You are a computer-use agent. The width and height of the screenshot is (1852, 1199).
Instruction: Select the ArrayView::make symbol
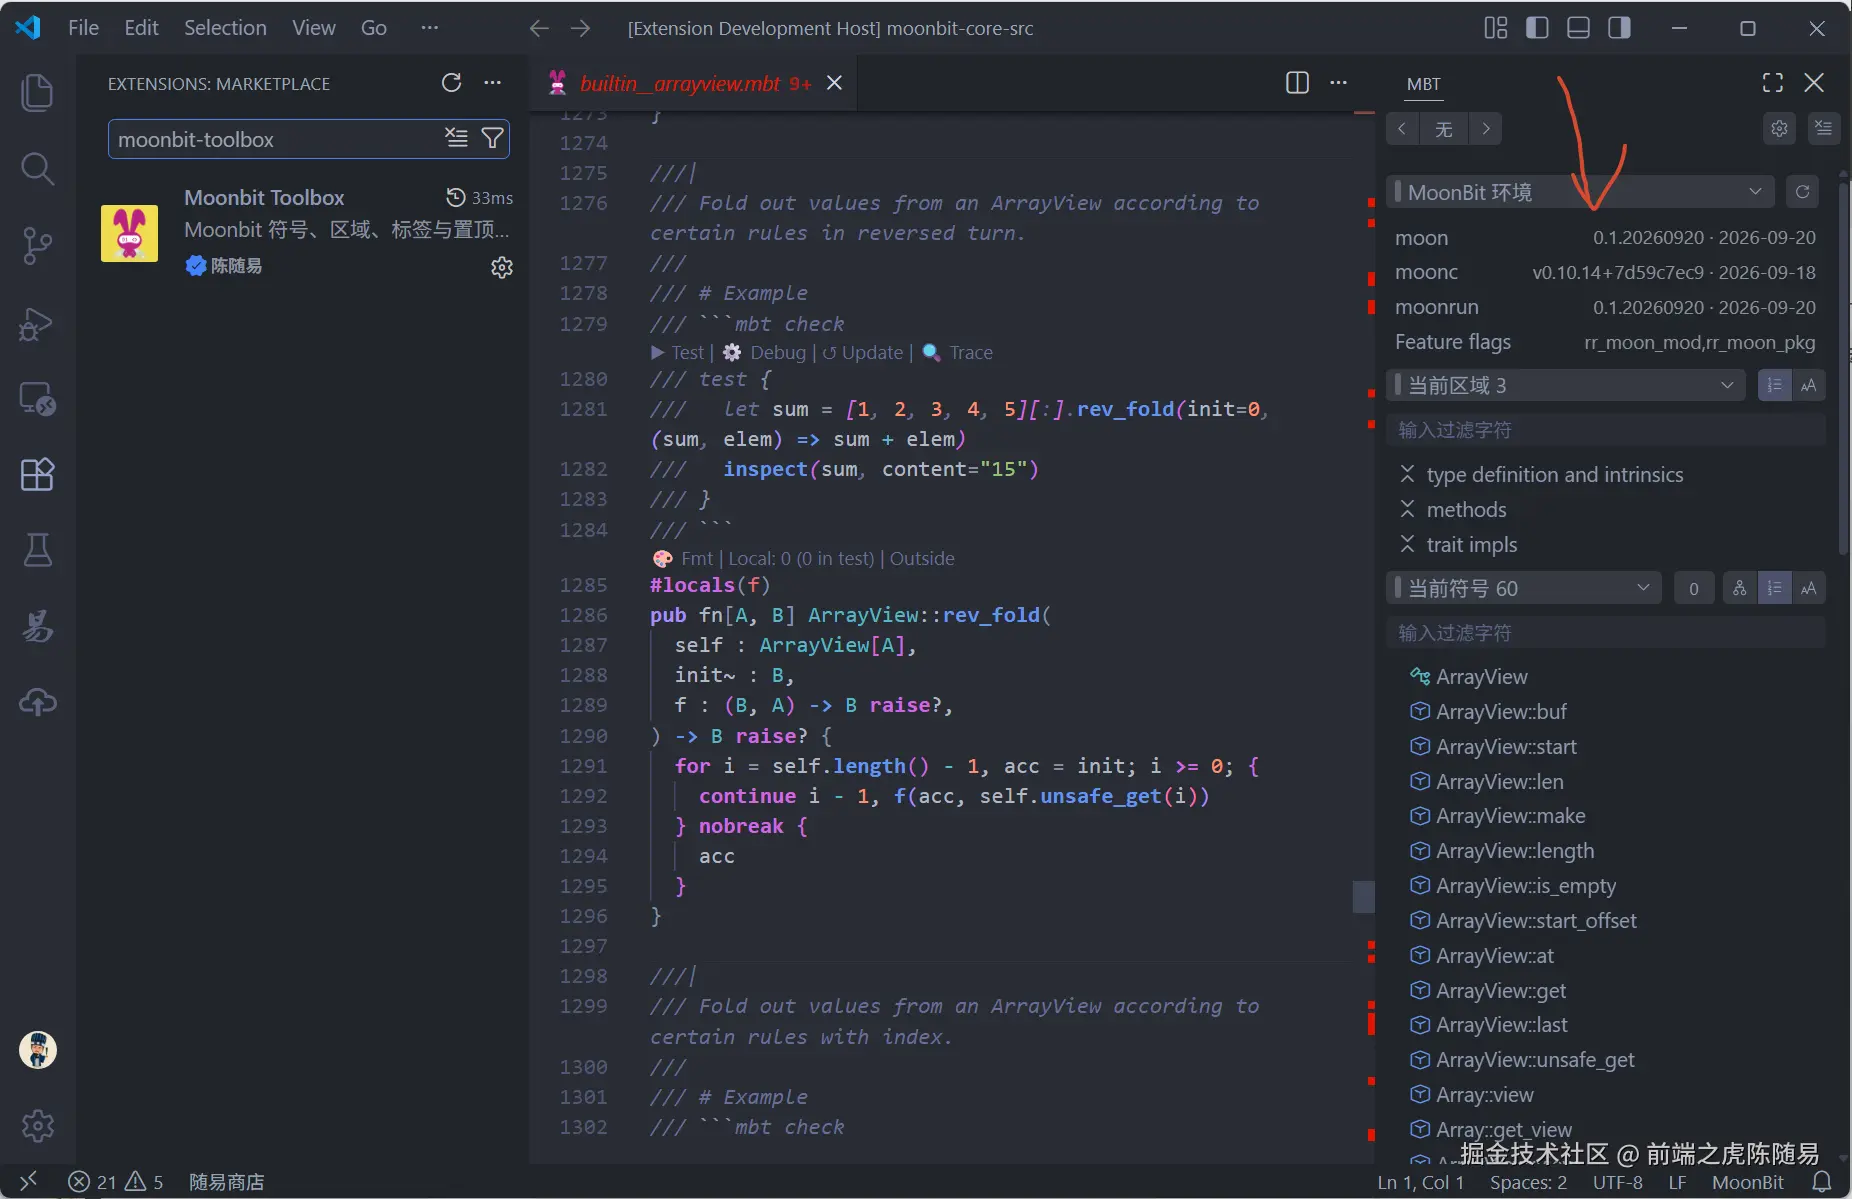[x=1511, y=816]
